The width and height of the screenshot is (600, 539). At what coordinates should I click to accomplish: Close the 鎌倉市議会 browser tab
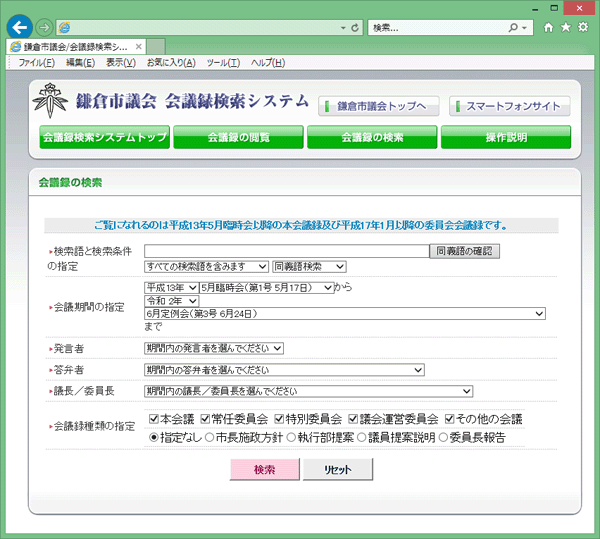pos(139,47)
